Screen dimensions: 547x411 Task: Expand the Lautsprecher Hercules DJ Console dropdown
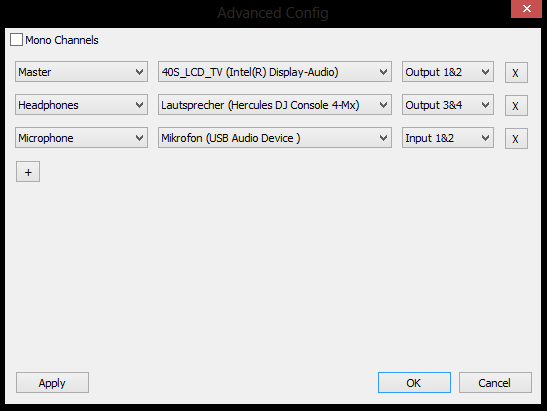tap(275, 105)
